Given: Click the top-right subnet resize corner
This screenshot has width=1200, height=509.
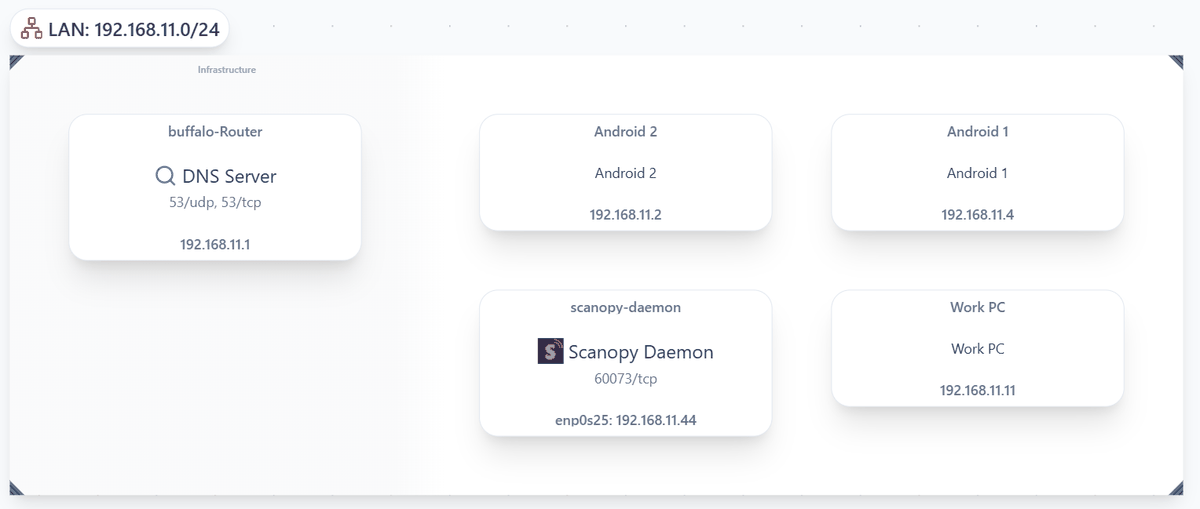Looking at the screenshot, I should [1176, 62].
